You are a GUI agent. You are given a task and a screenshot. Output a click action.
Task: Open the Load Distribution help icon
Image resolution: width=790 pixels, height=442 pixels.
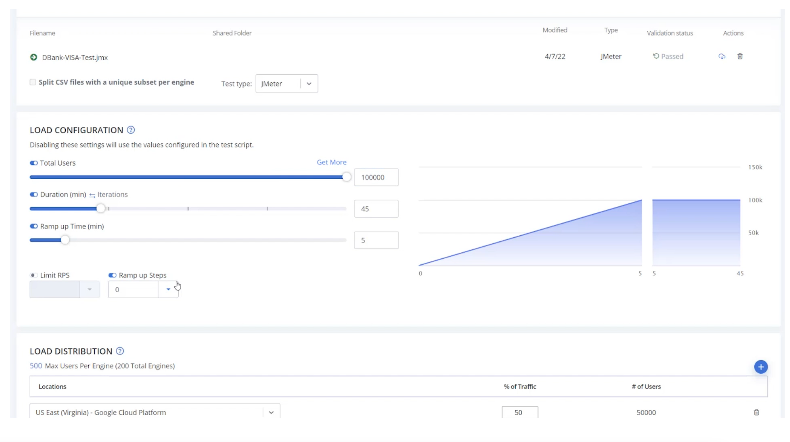120,351
